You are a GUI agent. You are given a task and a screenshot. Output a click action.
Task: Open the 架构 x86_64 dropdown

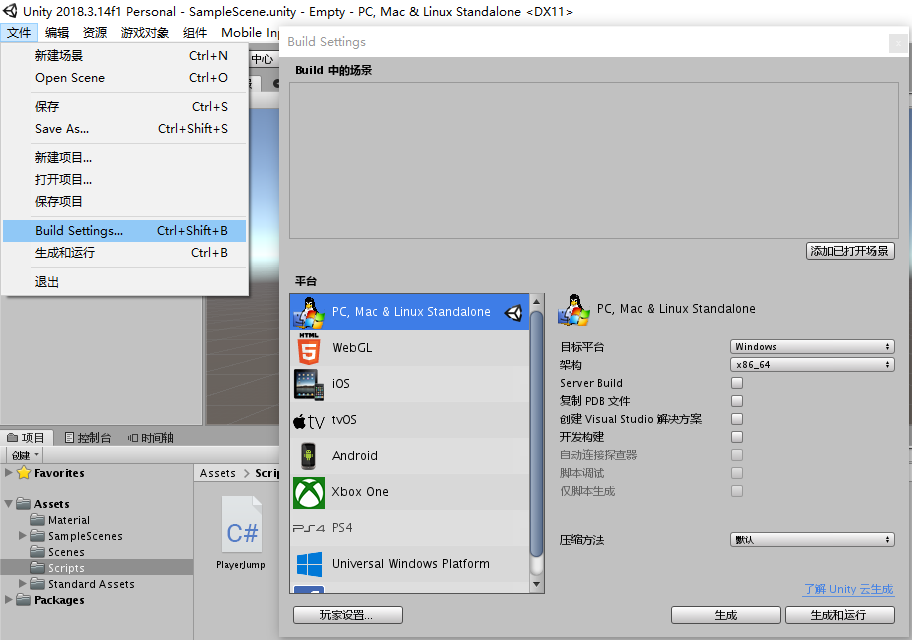tap(812, 365)
